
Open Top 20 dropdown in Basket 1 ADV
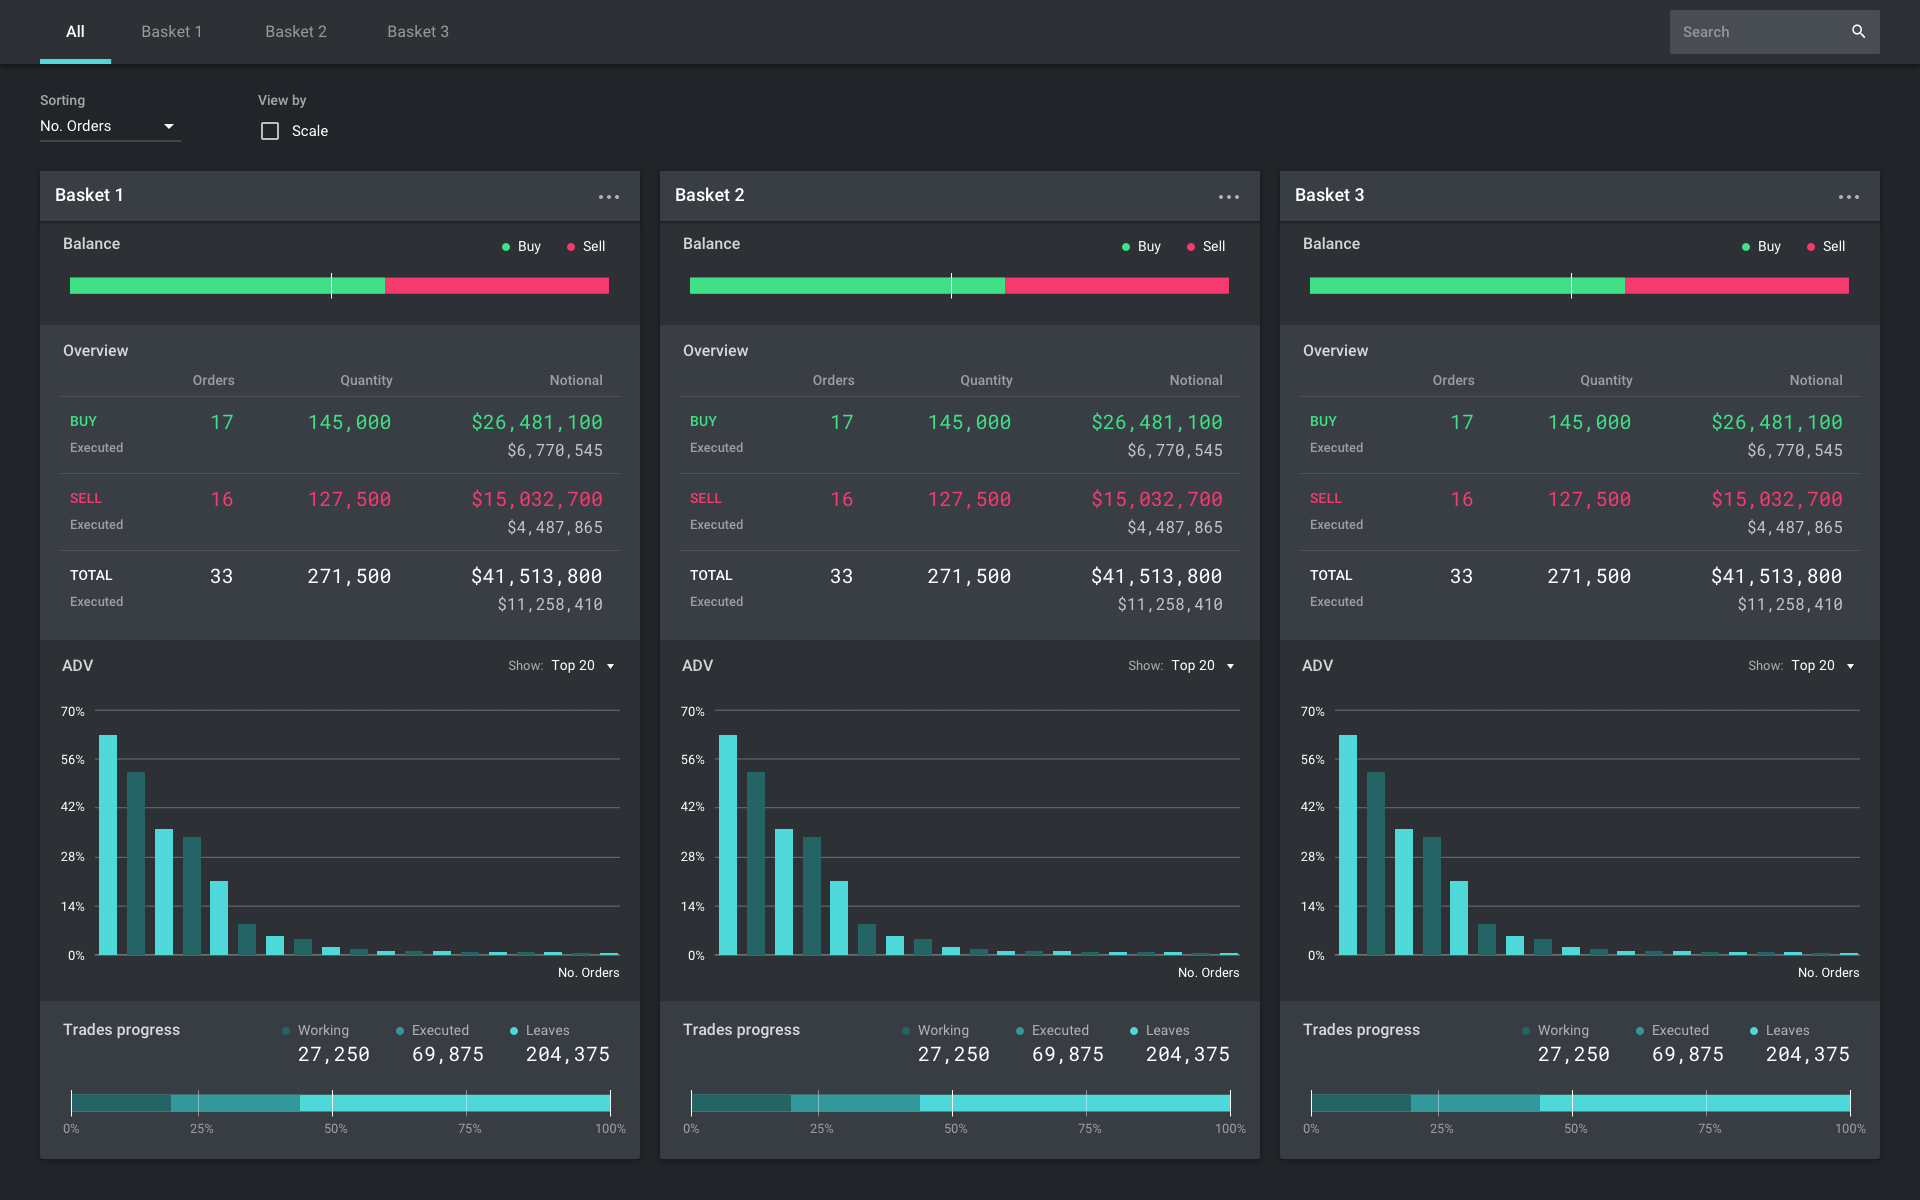[583, 666]
